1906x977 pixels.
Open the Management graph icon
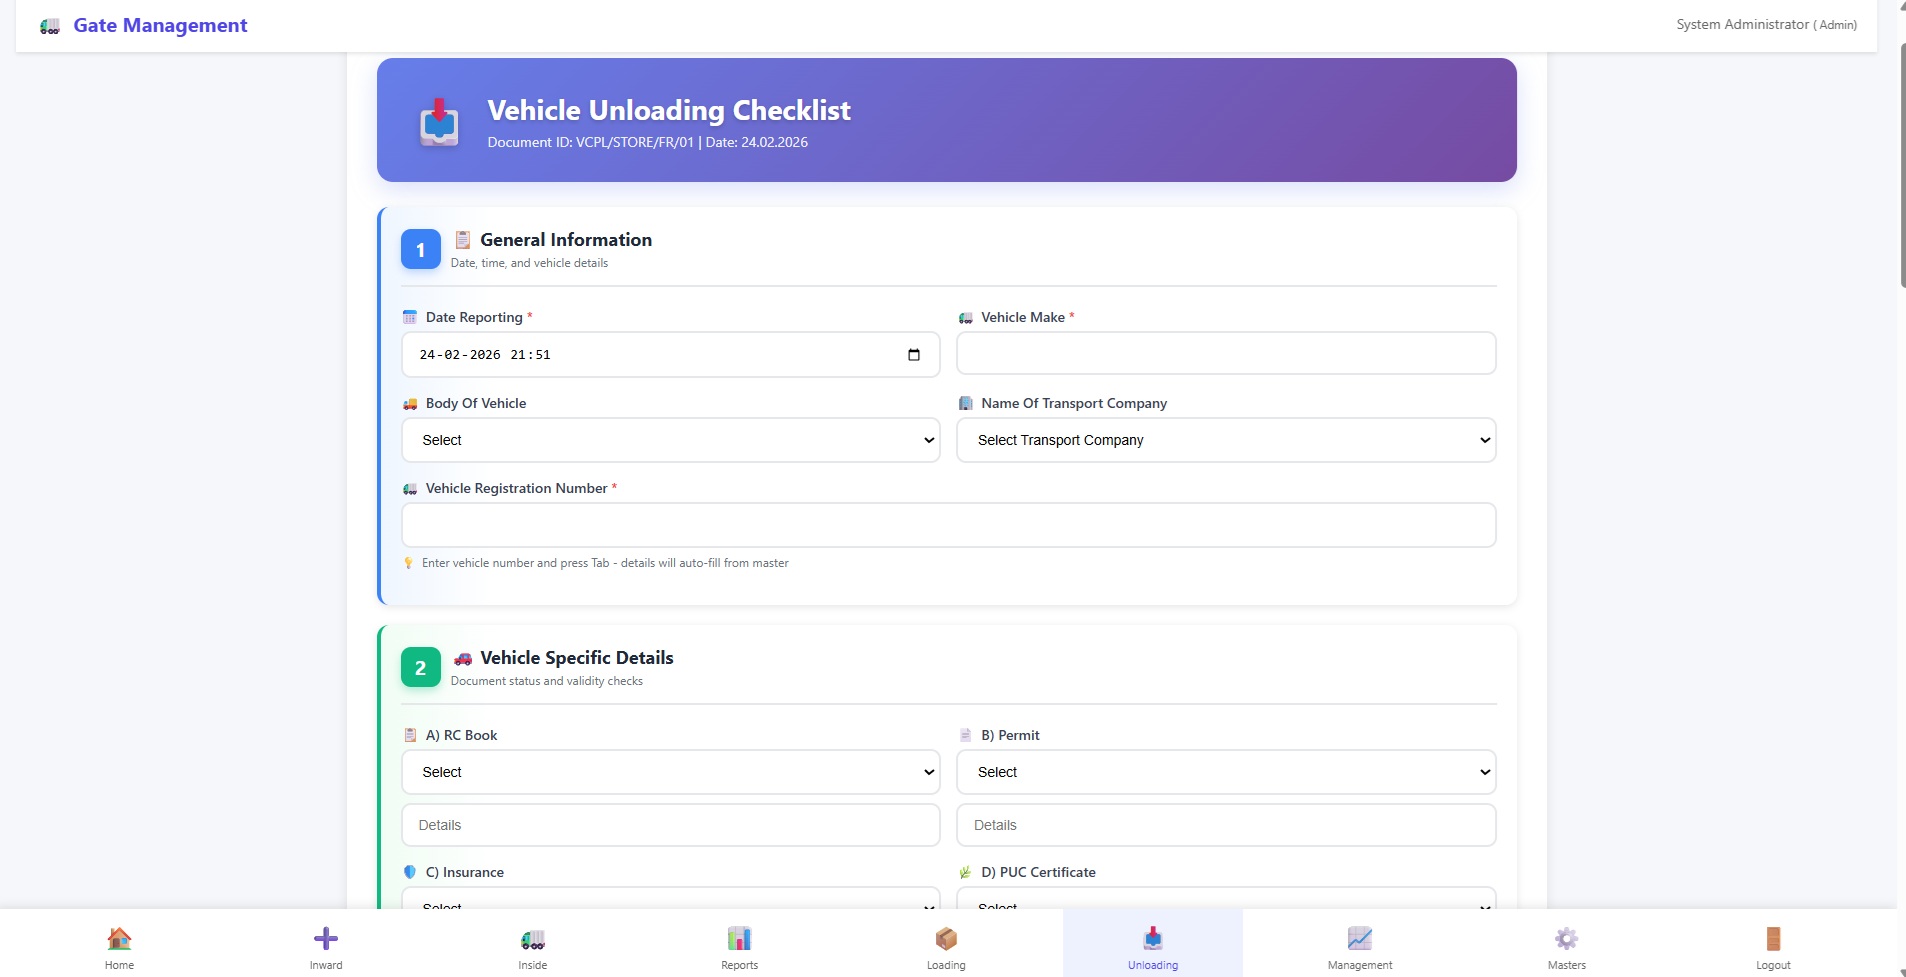[1359, 939]
